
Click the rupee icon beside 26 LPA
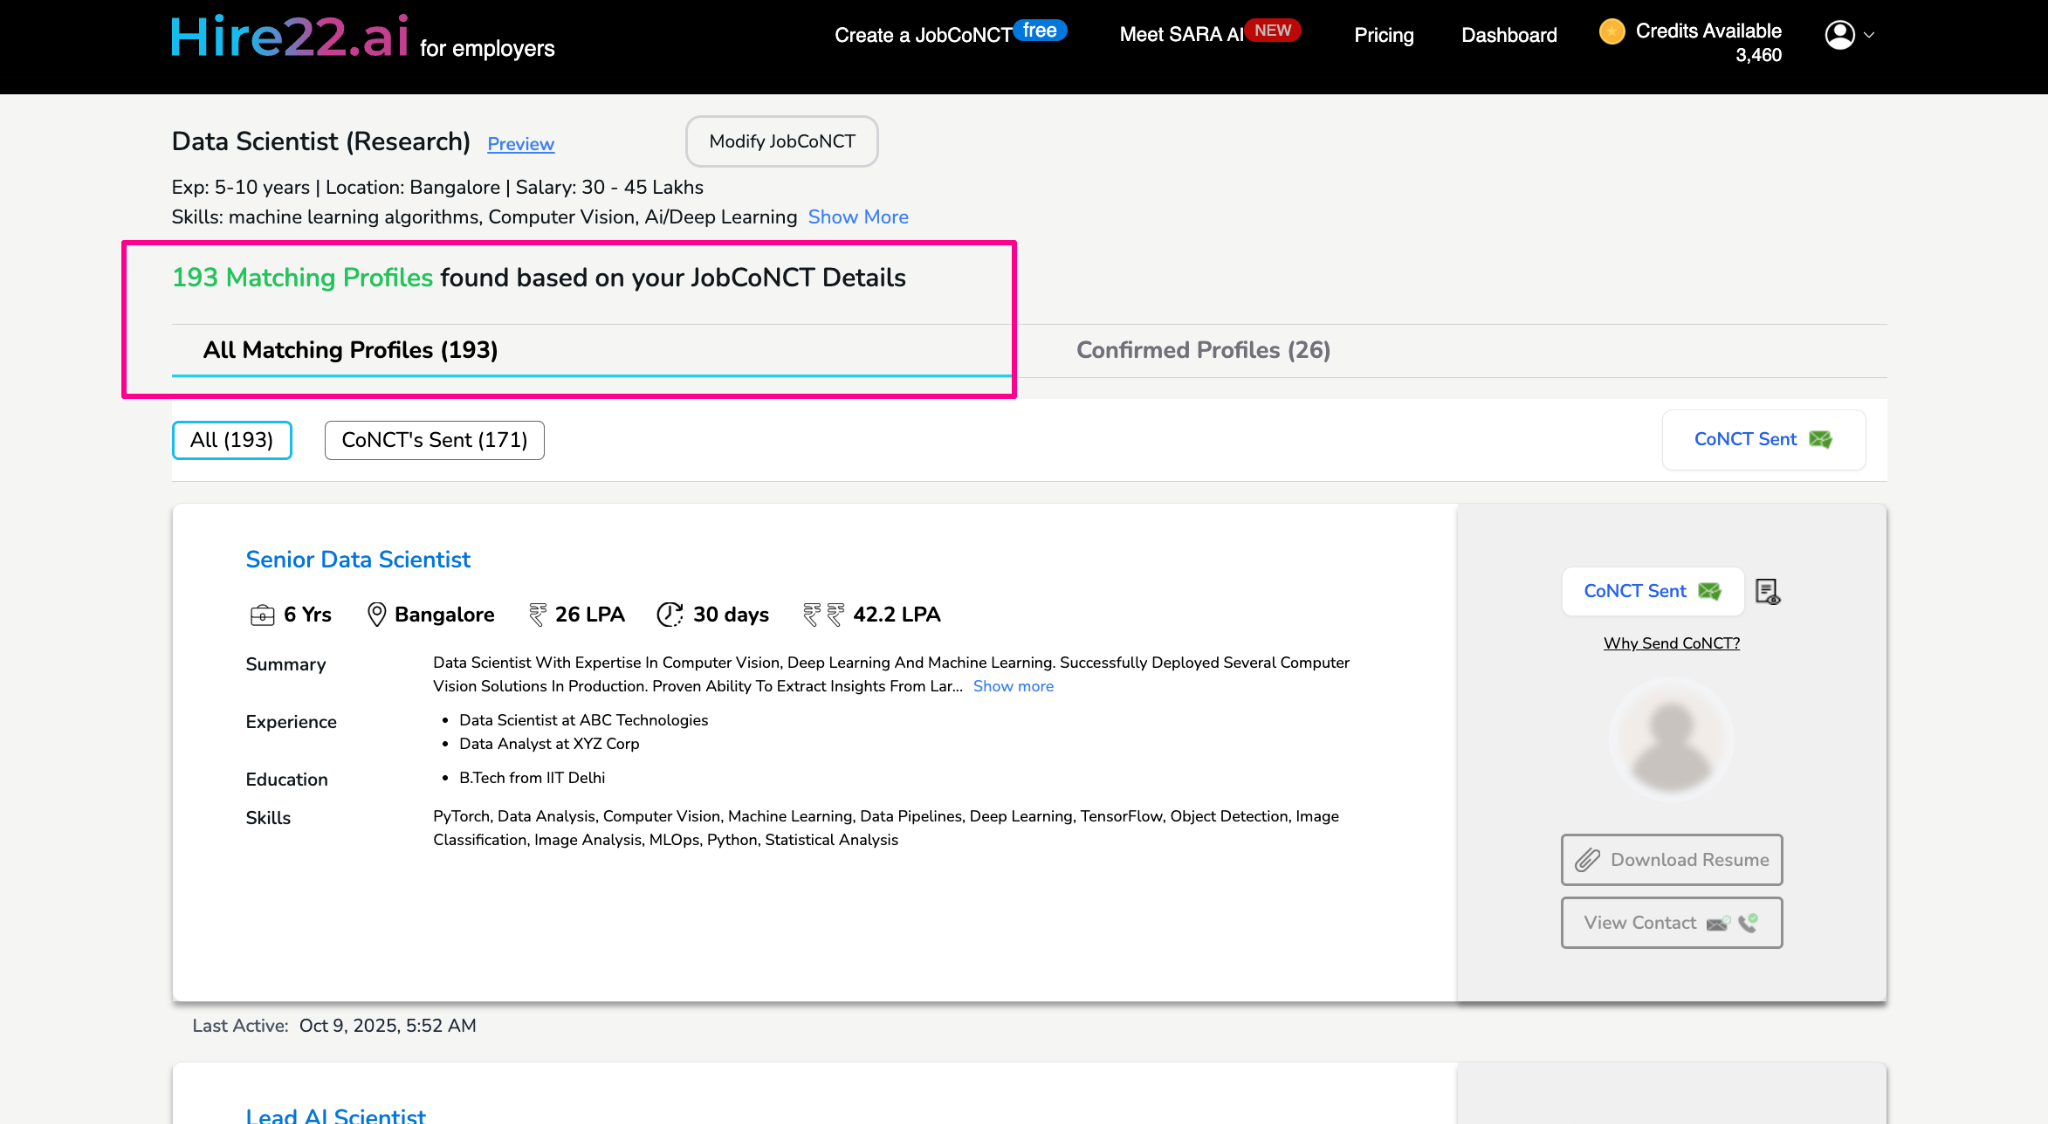pos(538,614)
